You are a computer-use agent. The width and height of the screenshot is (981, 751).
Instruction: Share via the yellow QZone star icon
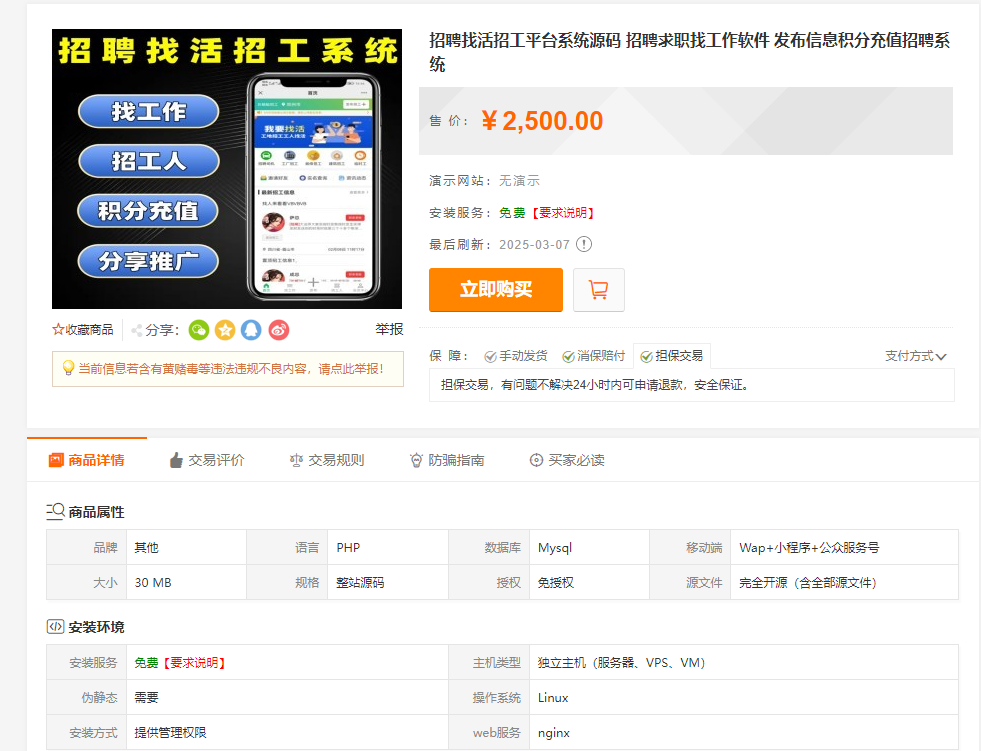[x=225, y=329]
